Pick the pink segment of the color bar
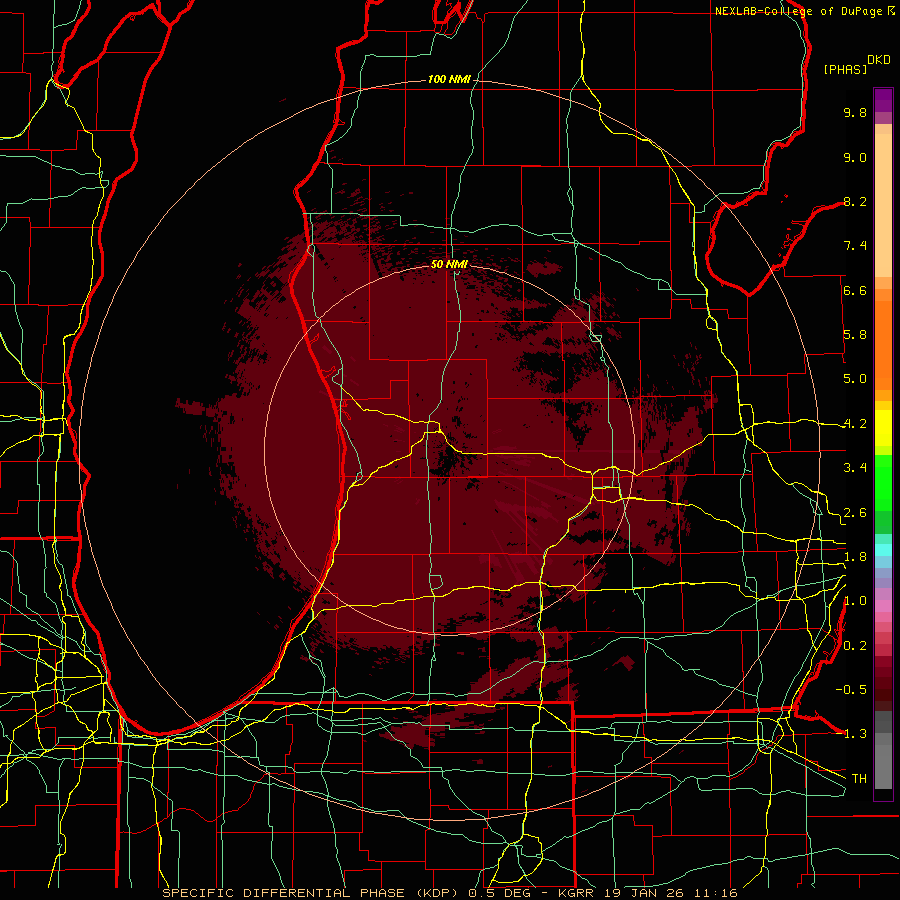900x900 pixels. coord(883,606)
